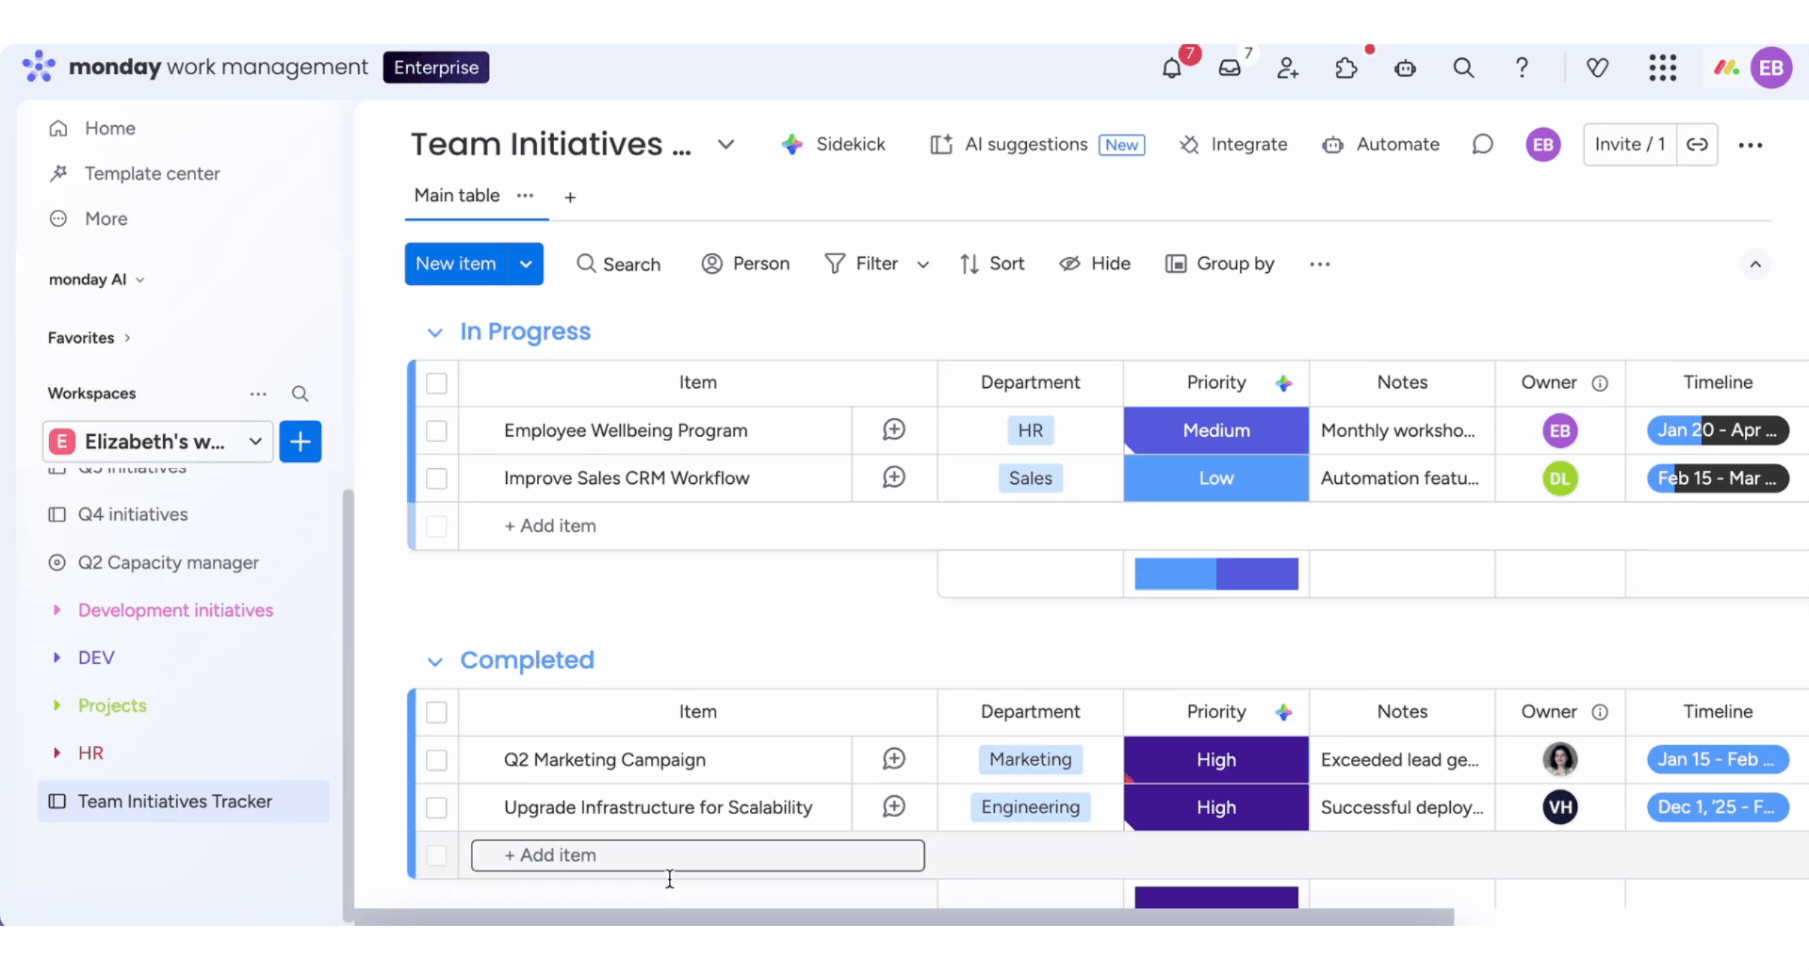Click the invite members icon in top bar
This screenshot has height=970, width=1809.
1287,68
